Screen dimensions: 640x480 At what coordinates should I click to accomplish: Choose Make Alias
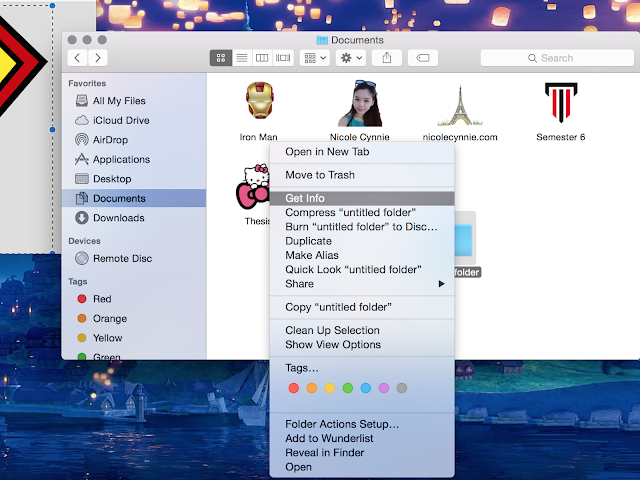(x=362, y=256)
